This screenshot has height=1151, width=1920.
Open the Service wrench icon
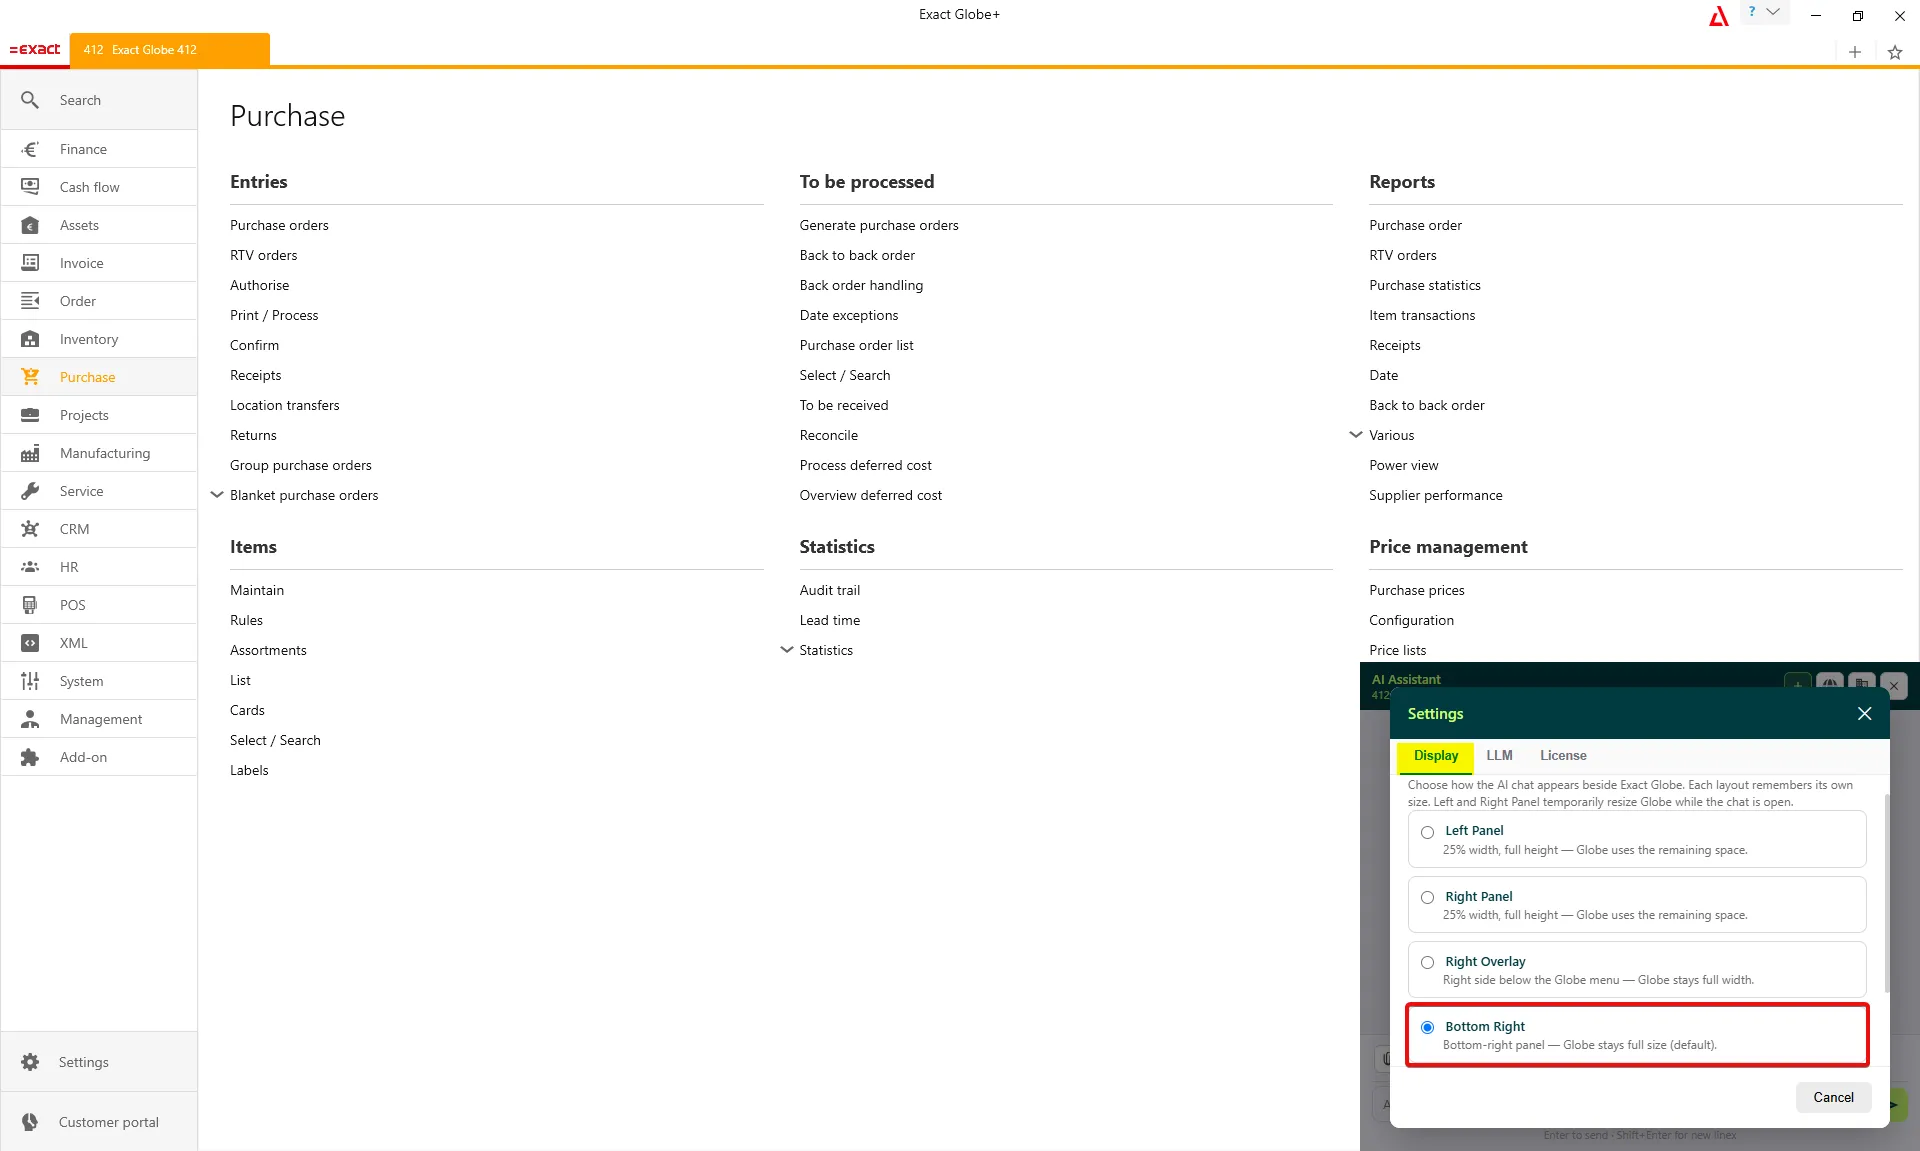click(30, 491)
